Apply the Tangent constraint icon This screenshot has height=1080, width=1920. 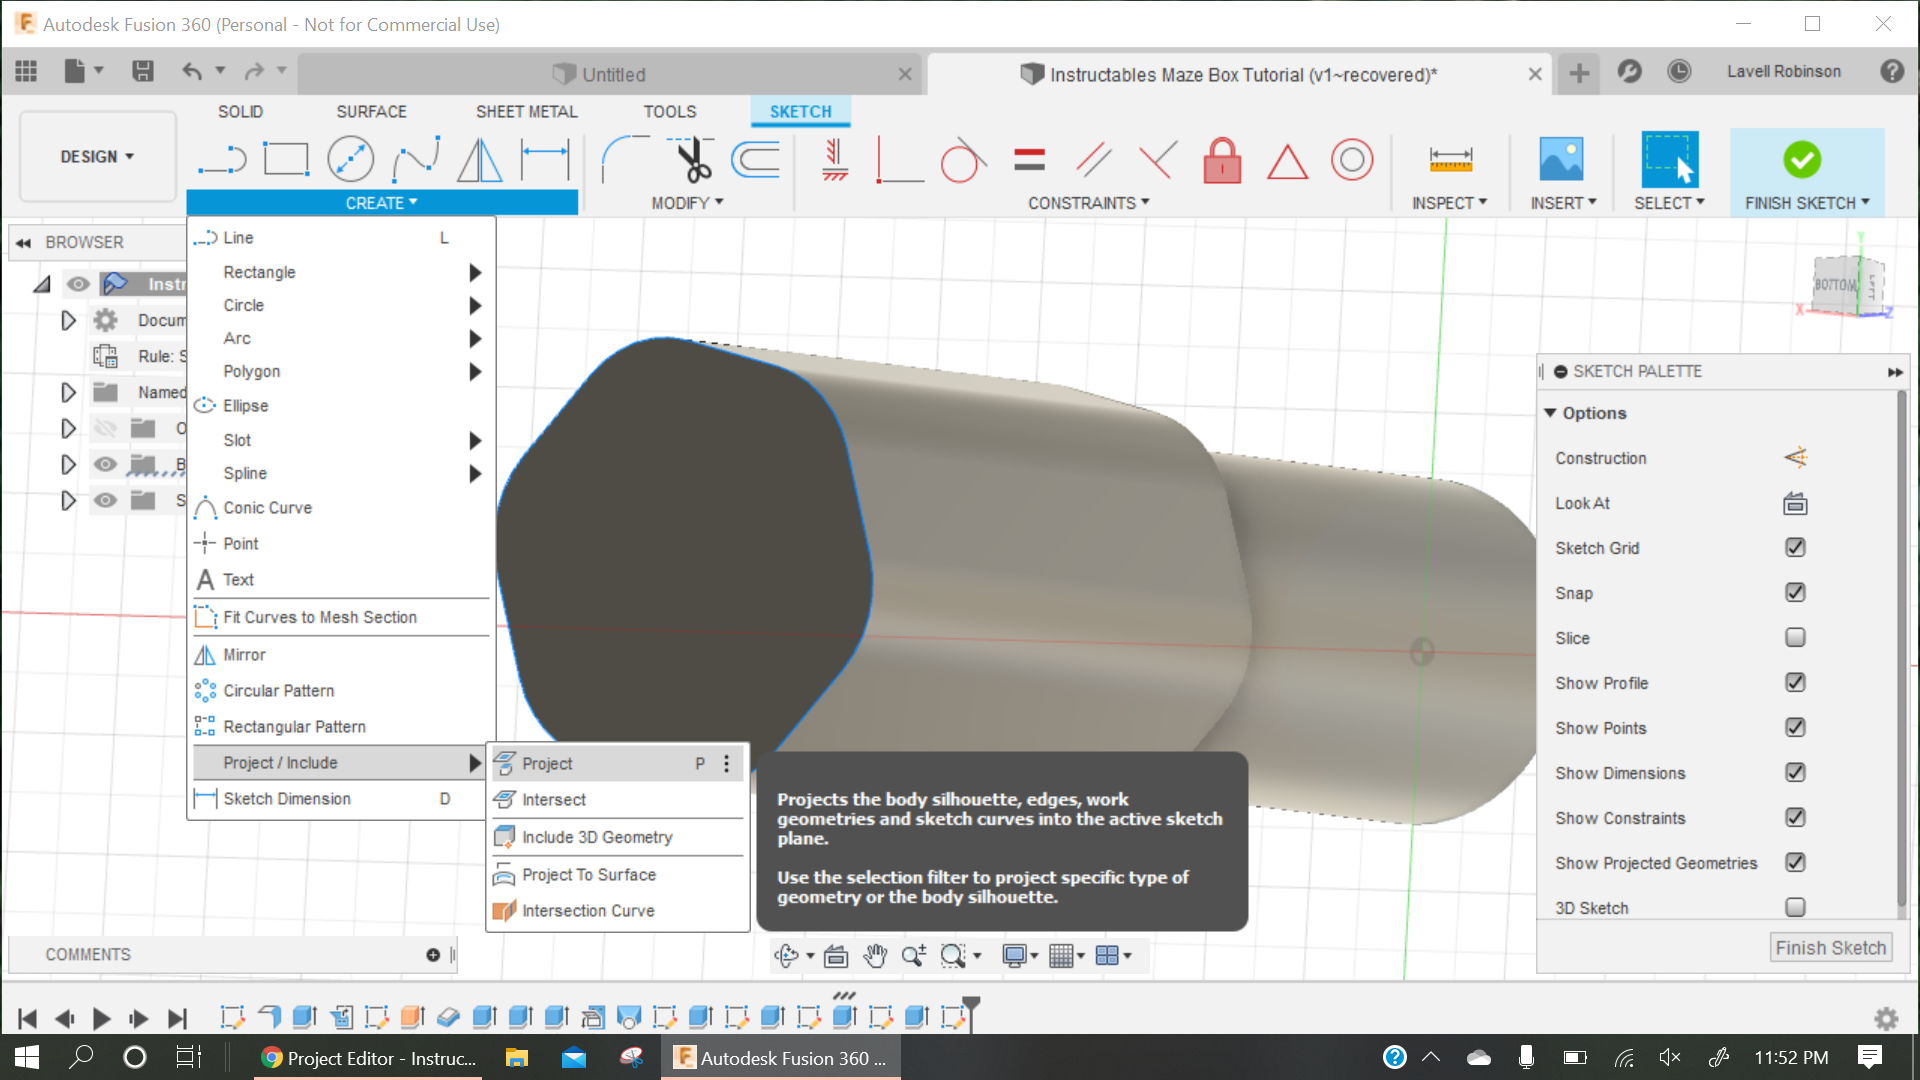963,160
